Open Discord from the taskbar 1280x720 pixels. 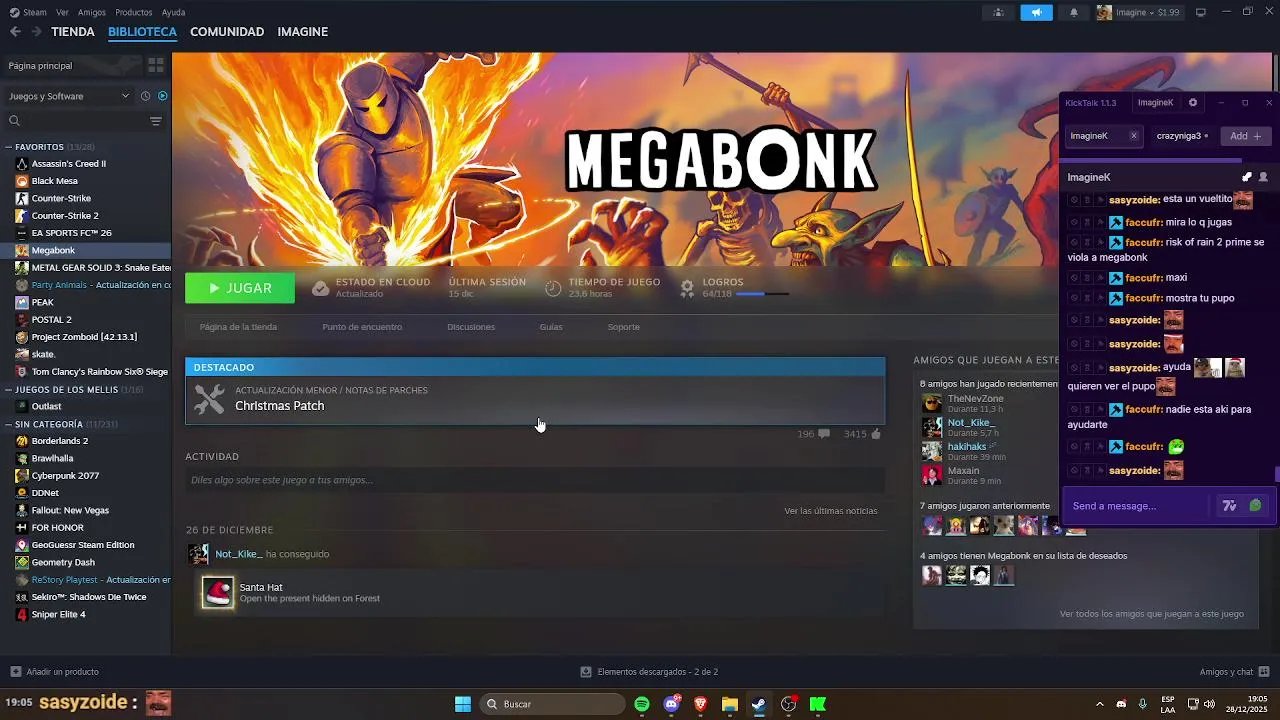coord(672,704)
